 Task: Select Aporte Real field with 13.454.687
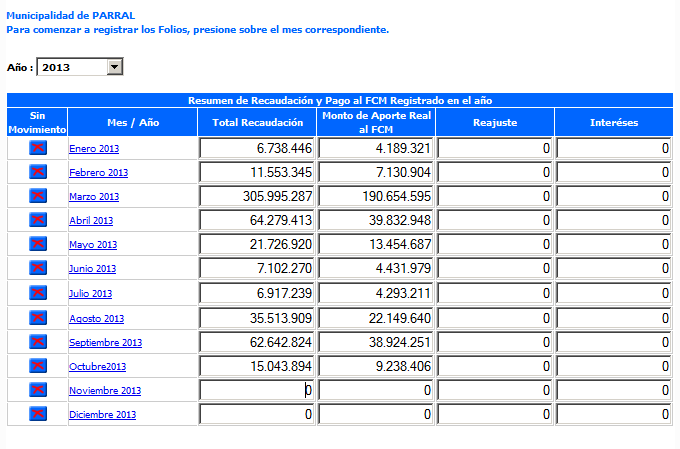376,244
